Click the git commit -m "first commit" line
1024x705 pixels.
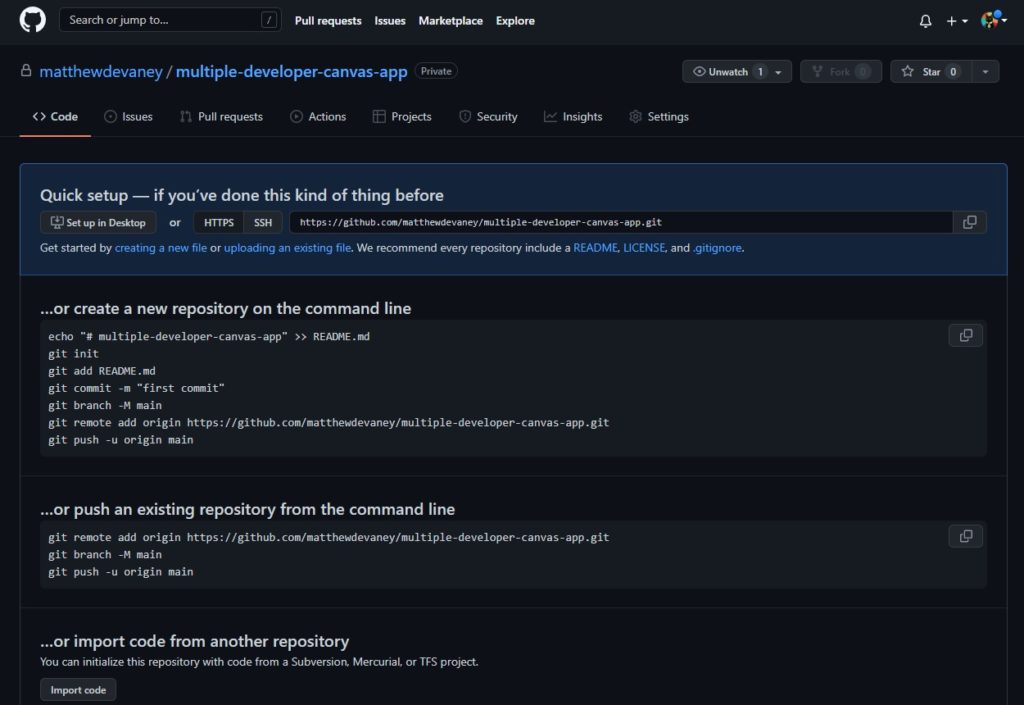[x=136, y=388]
